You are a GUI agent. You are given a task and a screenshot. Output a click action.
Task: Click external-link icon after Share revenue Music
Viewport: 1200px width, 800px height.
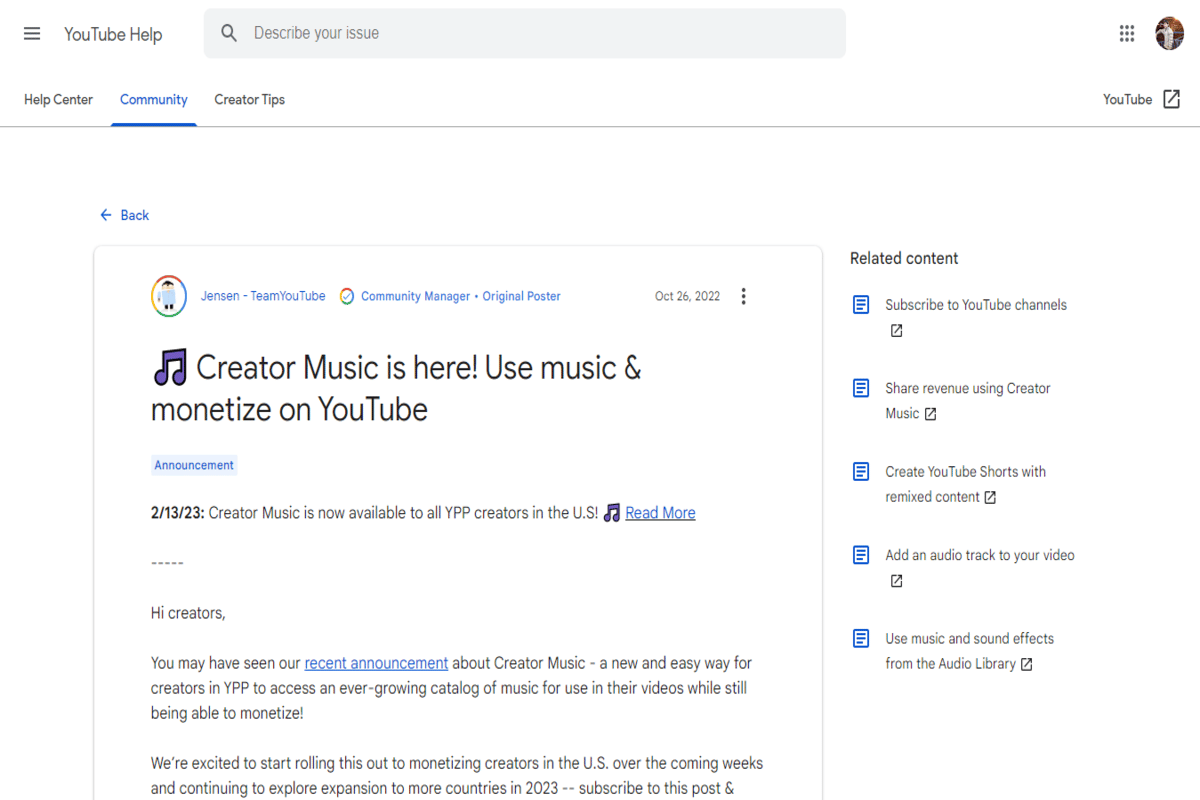point(931,414)
